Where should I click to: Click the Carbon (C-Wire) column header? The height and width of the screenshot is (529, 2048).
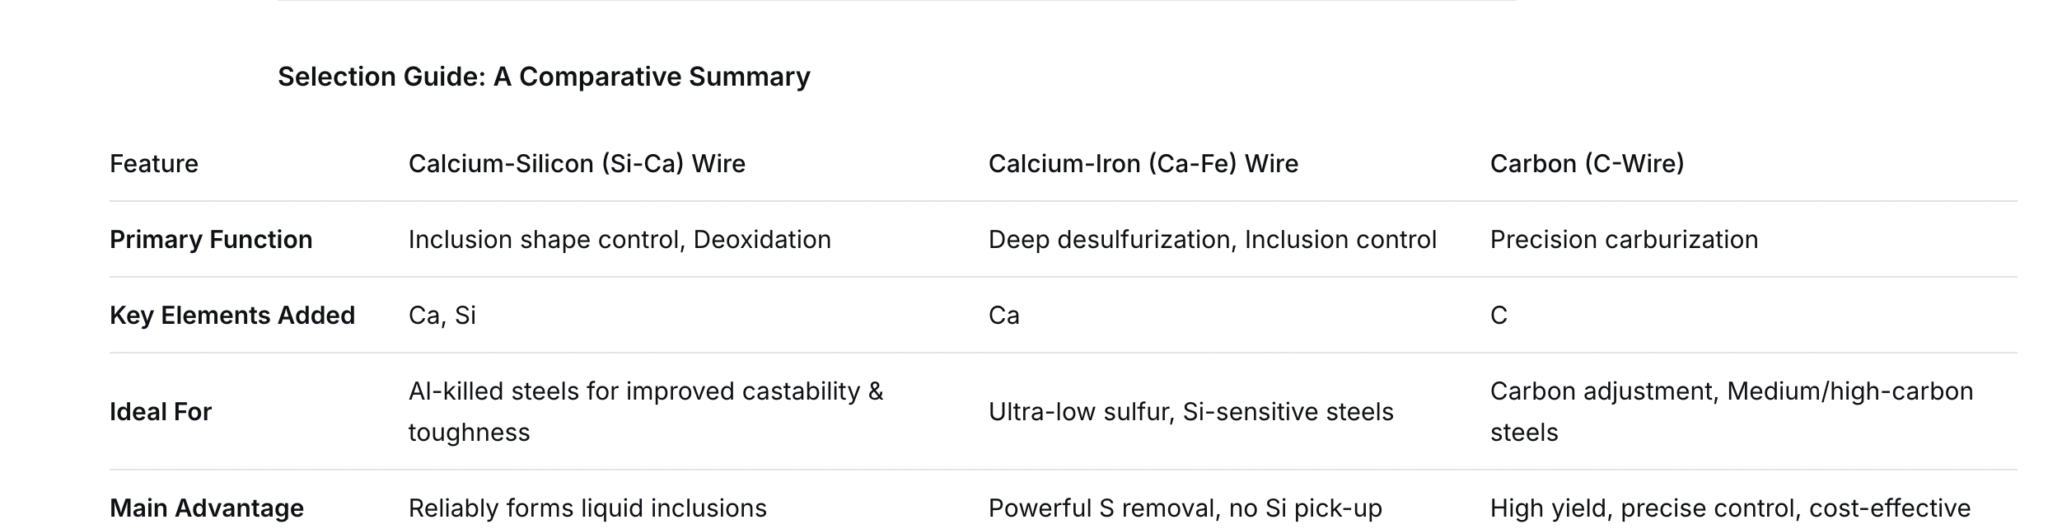click(x=1586, y=164)
